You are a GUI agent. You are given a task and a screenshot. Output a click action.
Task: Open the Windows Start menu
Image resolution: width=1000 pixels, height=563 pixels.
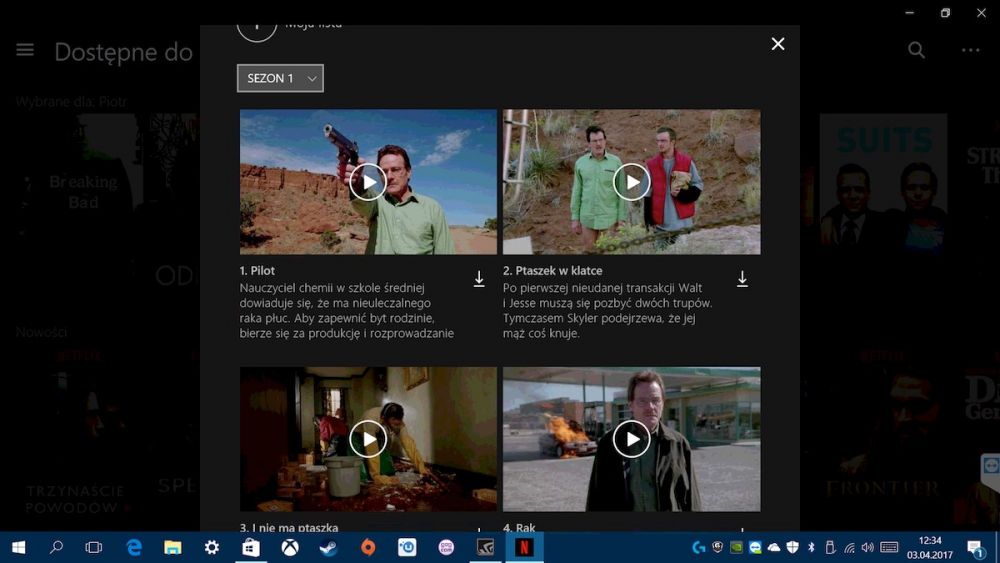click(x=18, y=547)
